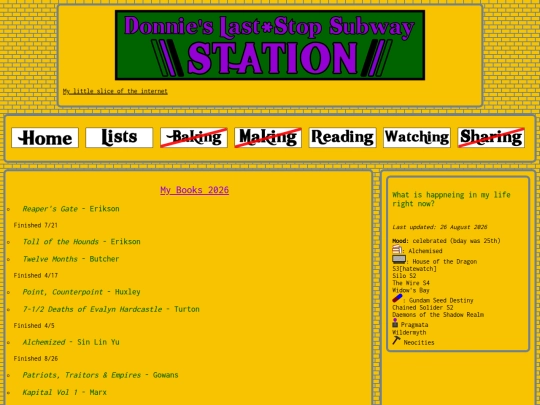Select the crossed-out Making button
Viewport: 540px width, 405px height.
pyautogui.click(x=268, y=138)
